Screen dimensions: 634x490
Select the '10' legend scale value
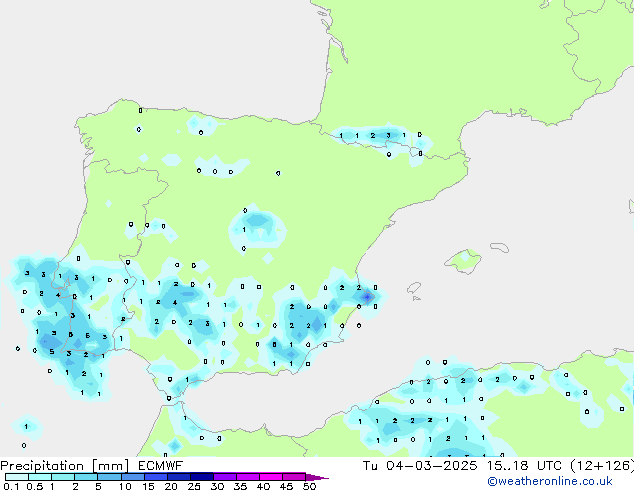(125, 486)
